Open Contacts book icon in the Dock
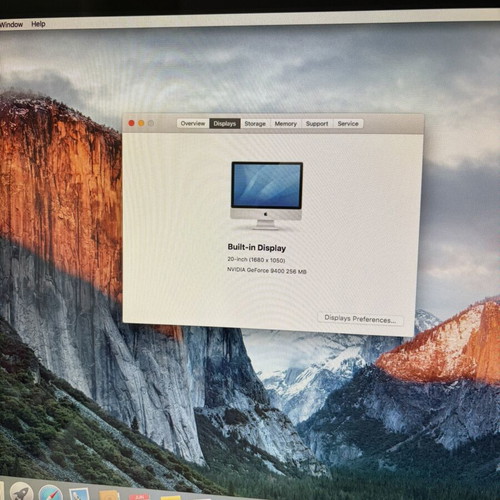The width and height of the screenshot is (500, 500). [x=109, y=495]
